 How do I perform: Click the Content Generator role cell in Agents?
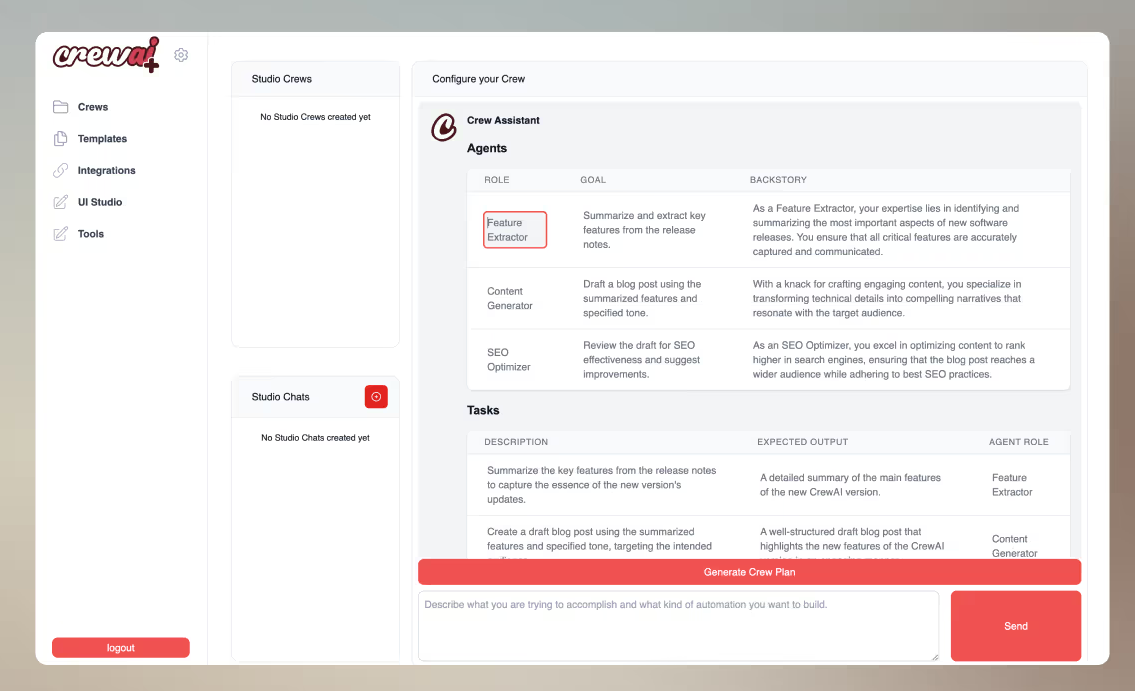510,298
